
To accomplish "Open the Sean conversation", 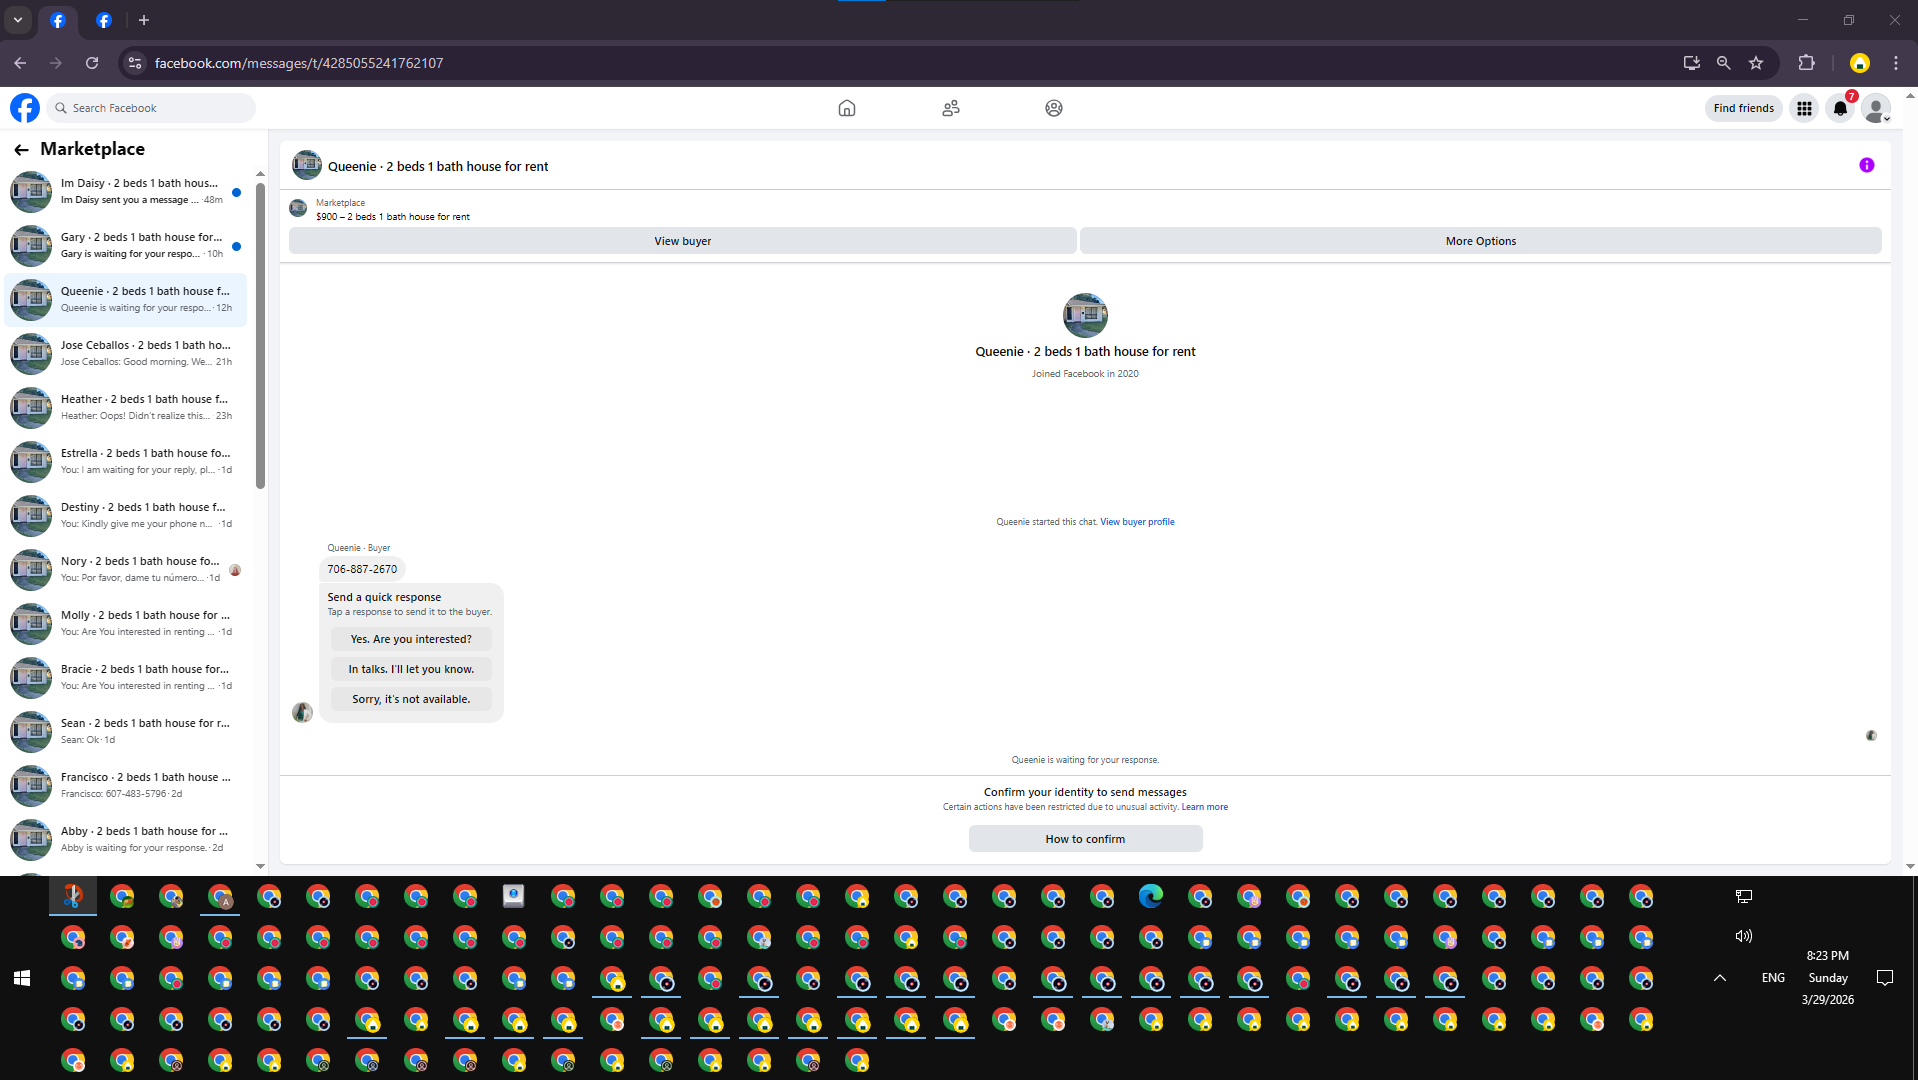I will click(x=126, y=731).
